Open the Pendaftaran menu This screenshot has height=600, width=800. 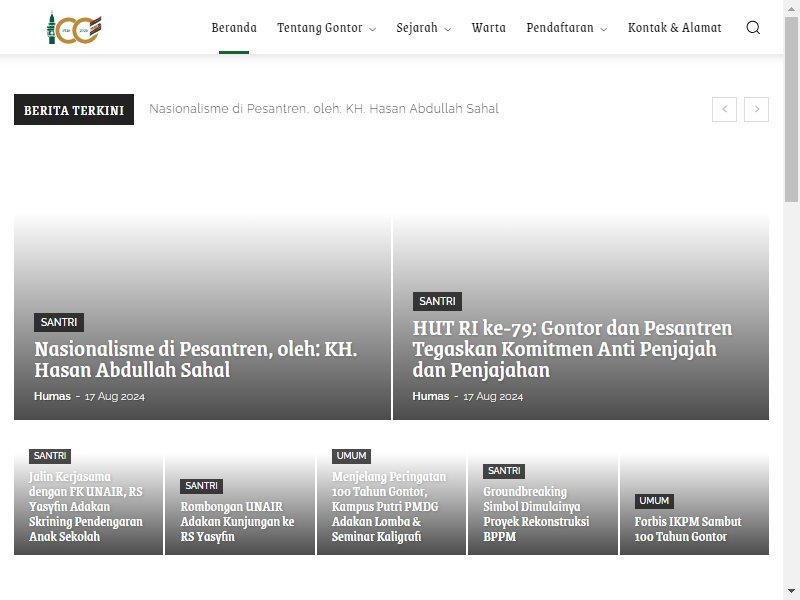point(560,28)
